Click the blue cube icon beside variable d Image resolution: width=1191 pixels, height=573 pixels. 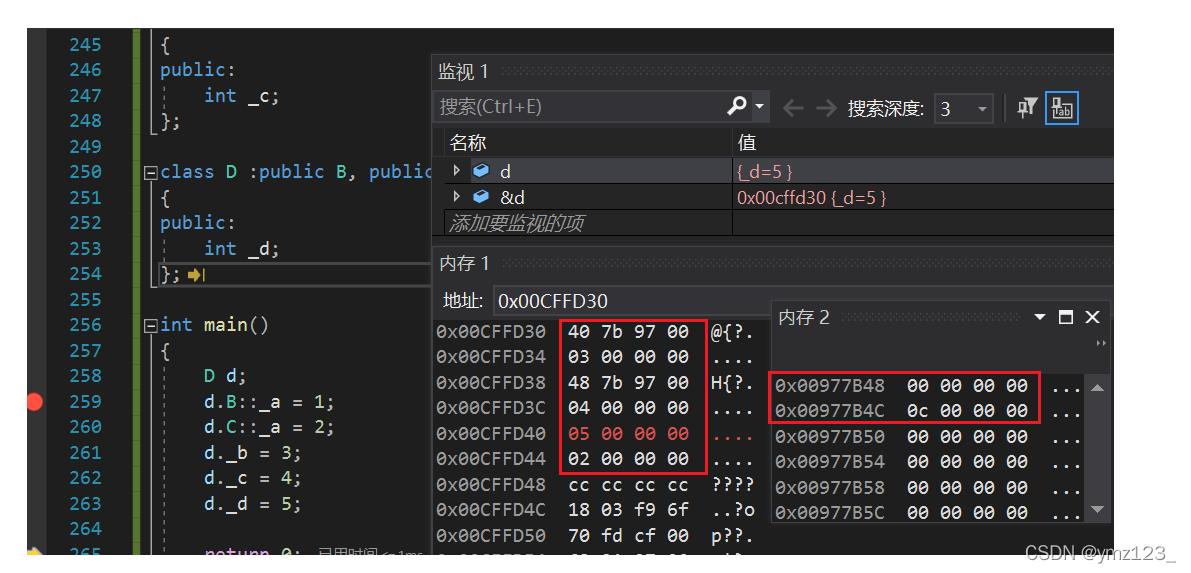481,171
